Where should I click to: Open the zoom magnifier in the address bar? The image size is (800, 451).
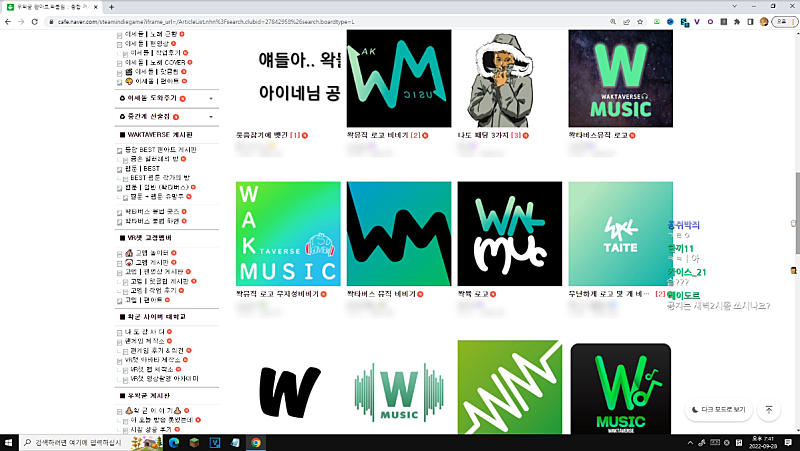[613, 22]
